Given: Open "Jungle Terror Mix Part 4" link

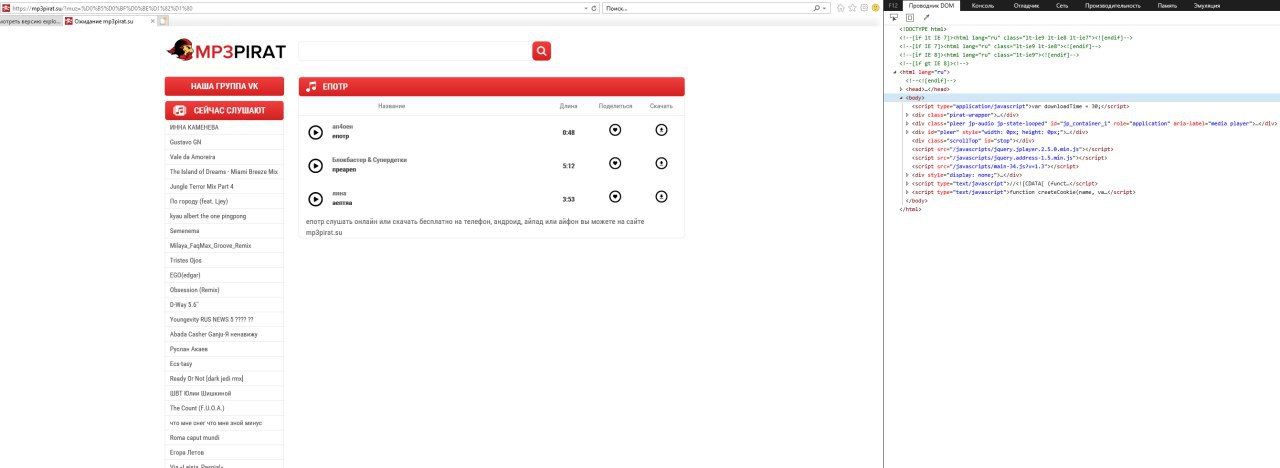Looking at the screenshot, I should (201, 186).
